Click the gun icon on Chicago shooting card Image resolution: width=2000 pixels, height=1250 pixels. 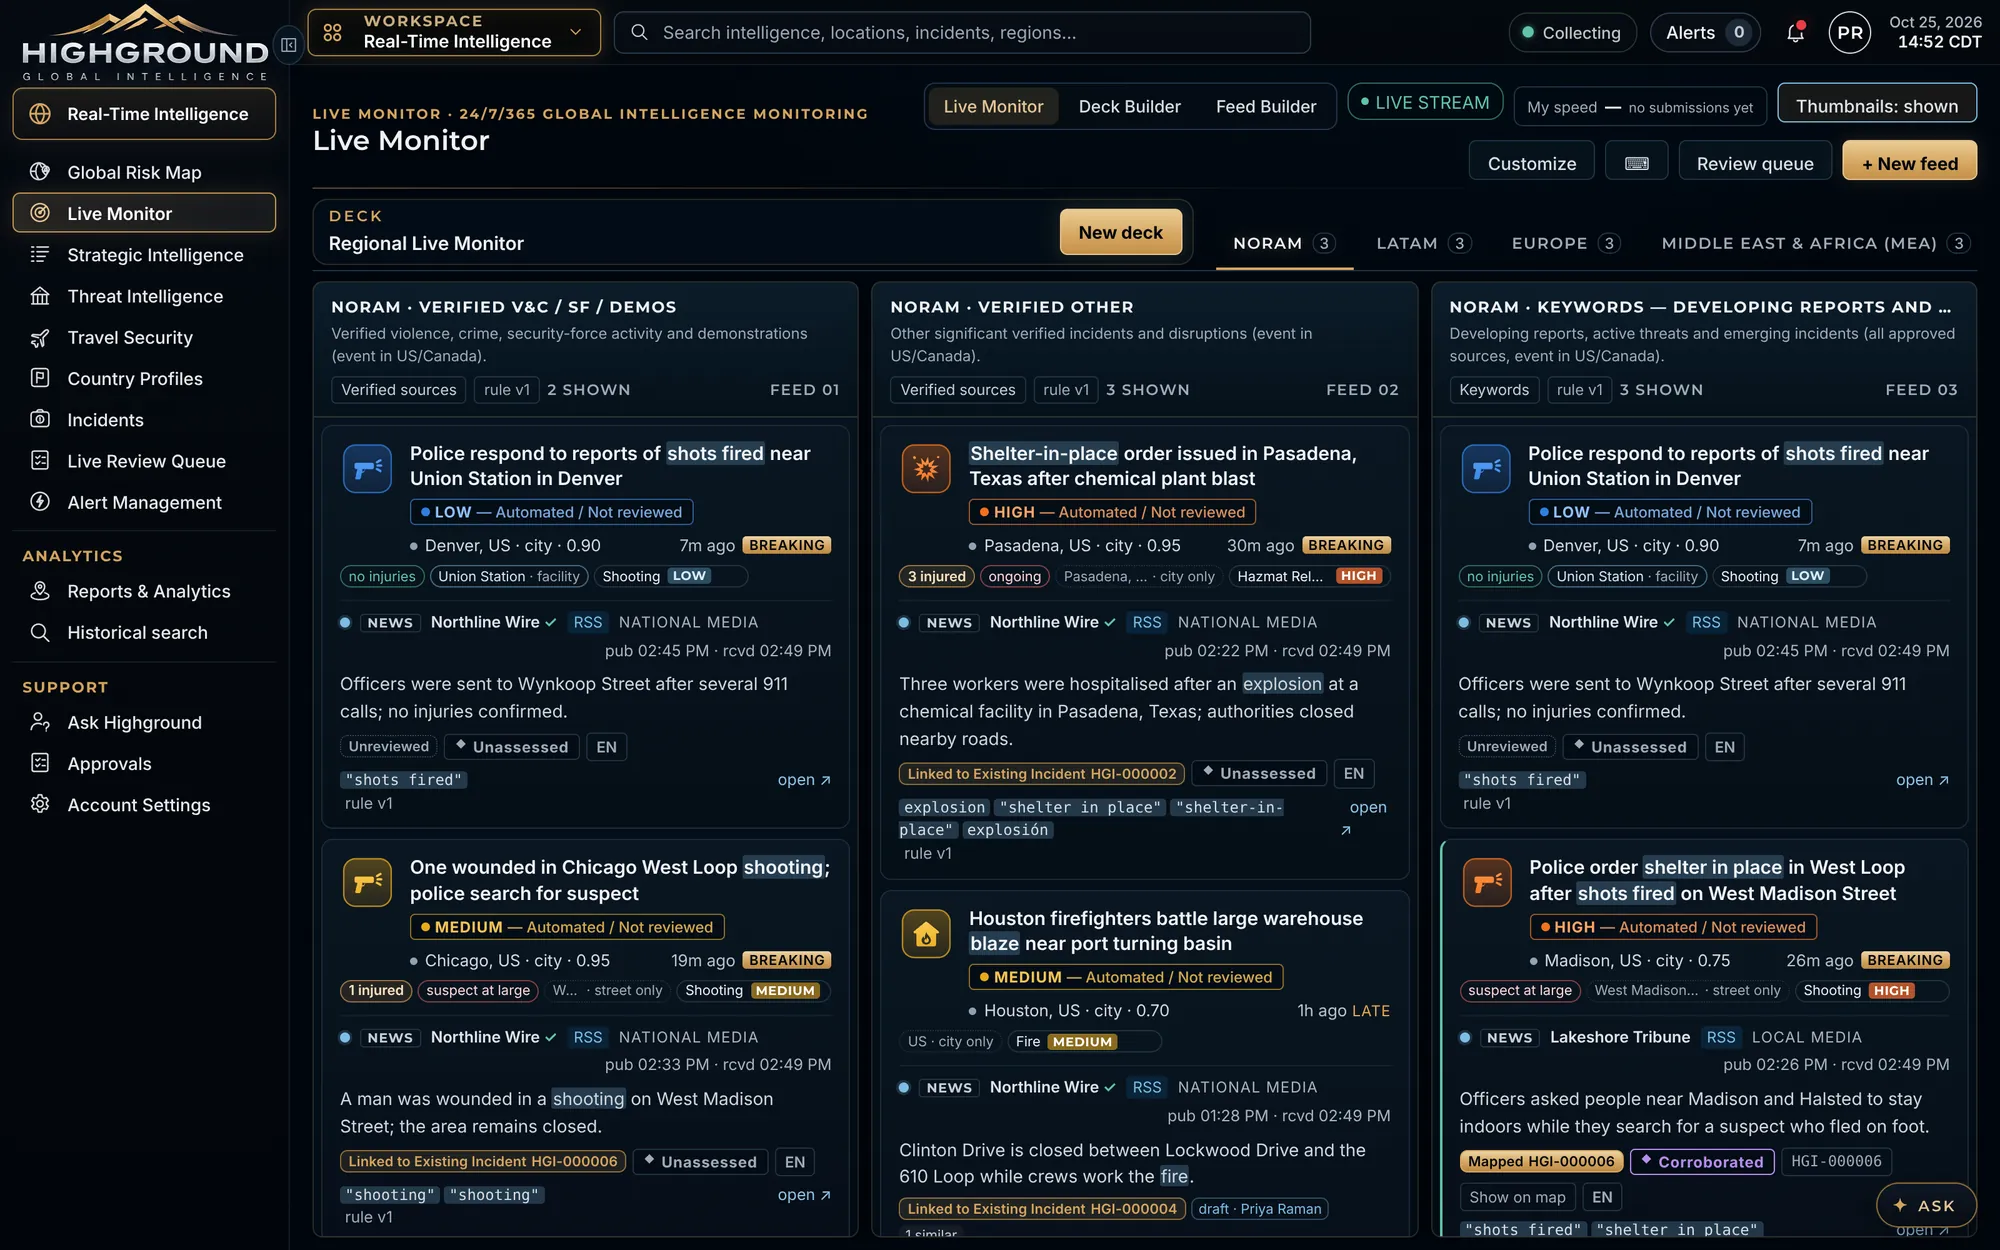(x=367, y=882)
